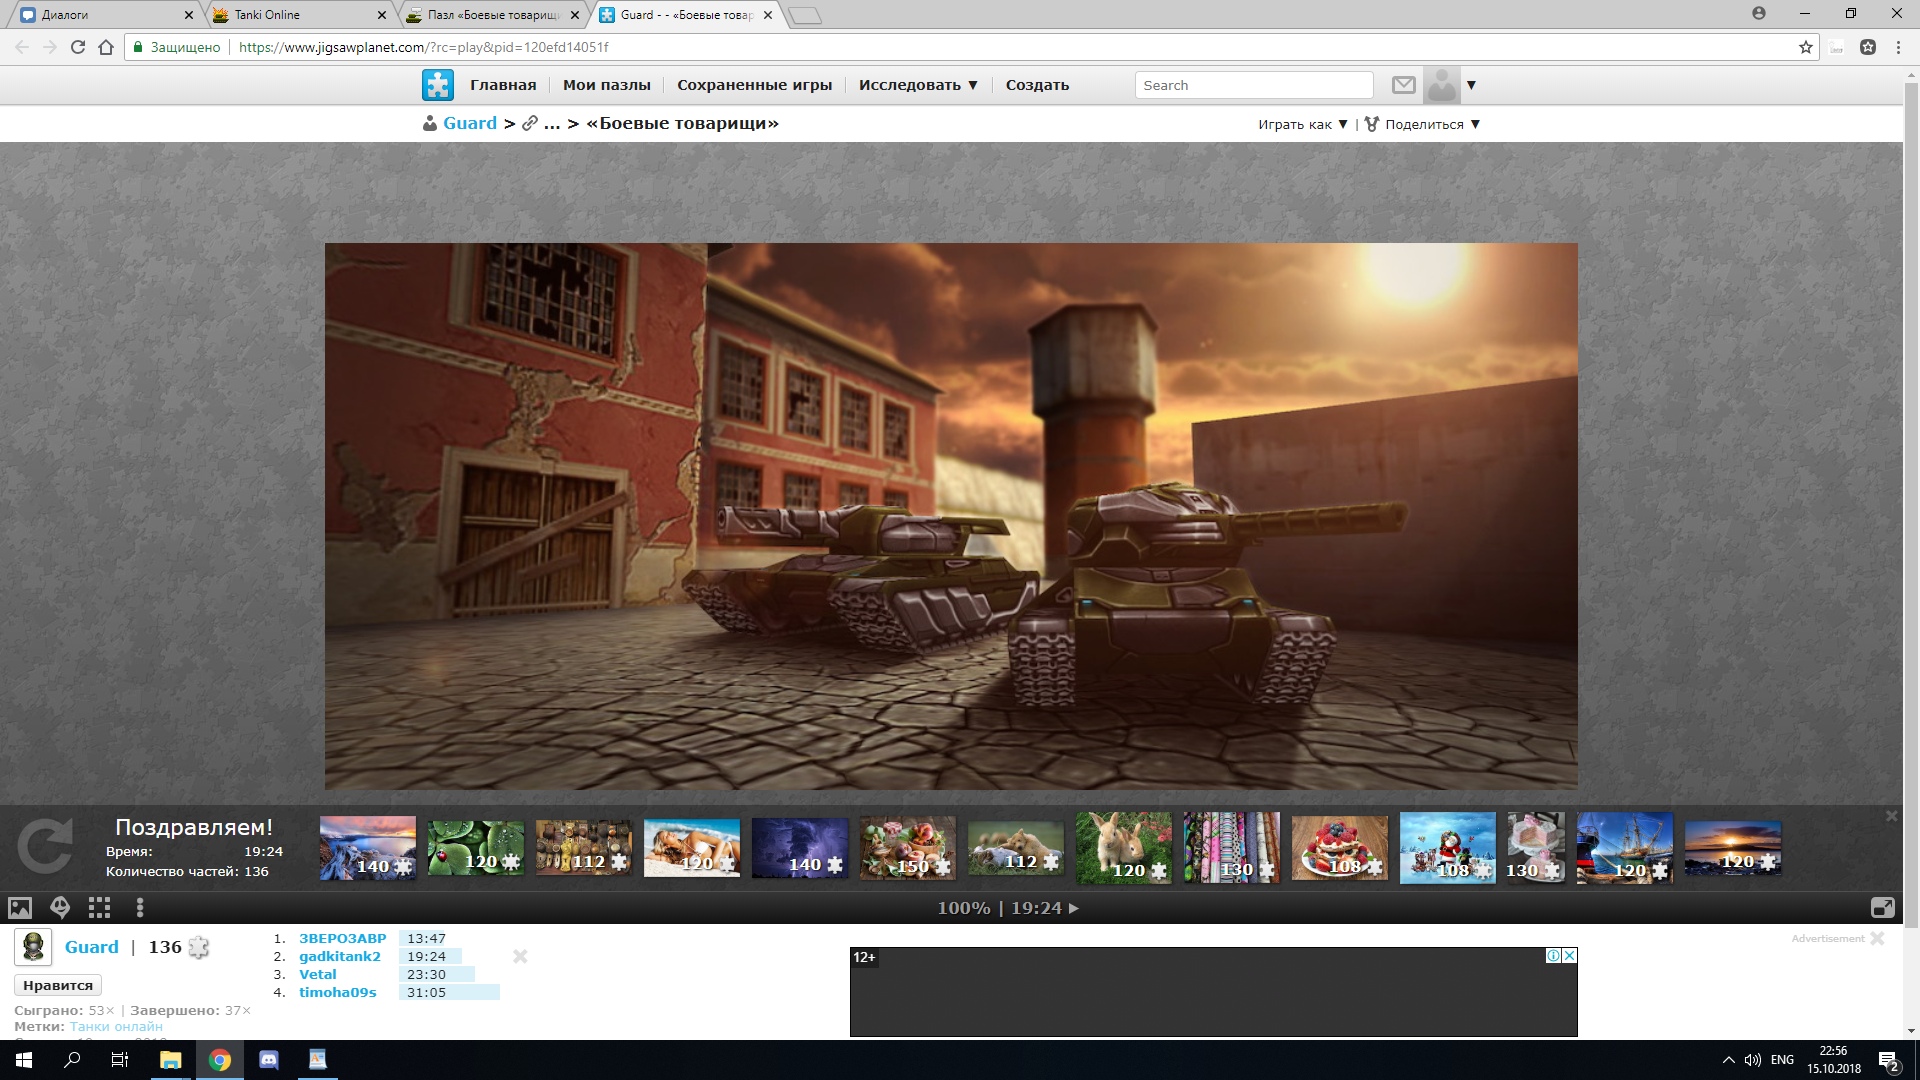Open the Santa Claus 108-piece puzzle thumbnail
The height and width of the screenshot is (1080, 1920).
1448,848
